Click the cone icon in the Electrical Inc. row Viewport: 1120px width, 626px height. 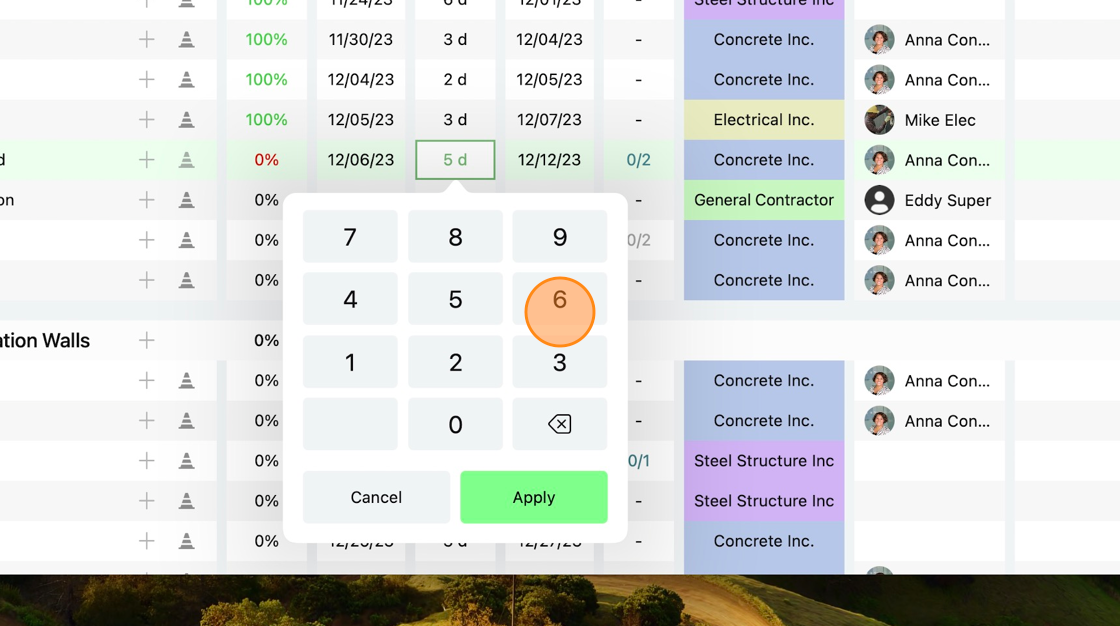click(186, 119)
